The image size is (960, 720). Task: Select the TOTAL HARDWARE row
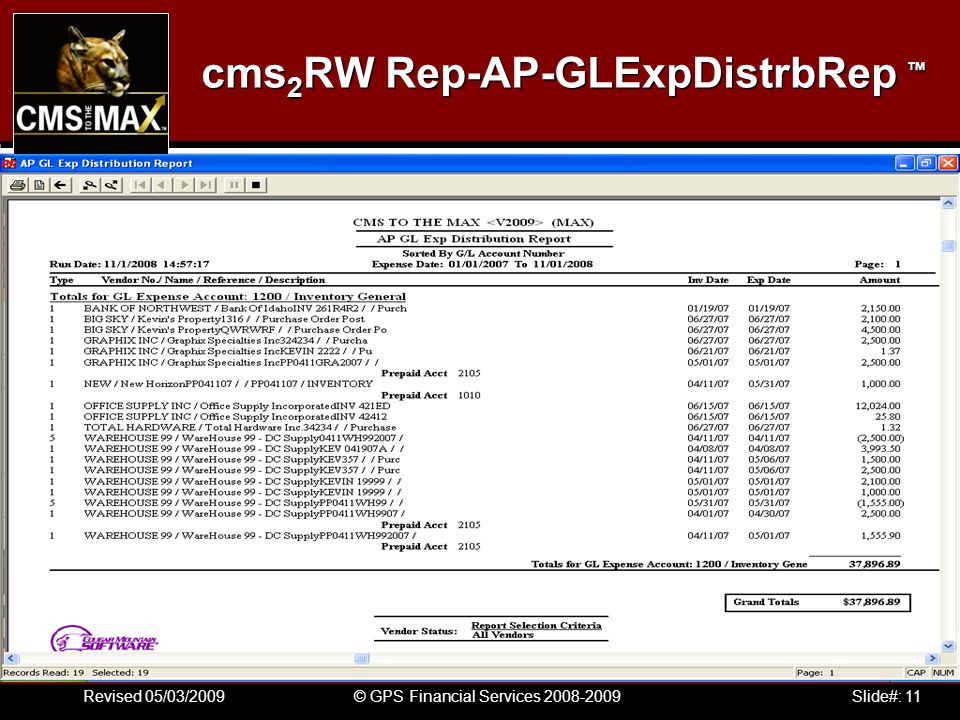coord(475,427)
